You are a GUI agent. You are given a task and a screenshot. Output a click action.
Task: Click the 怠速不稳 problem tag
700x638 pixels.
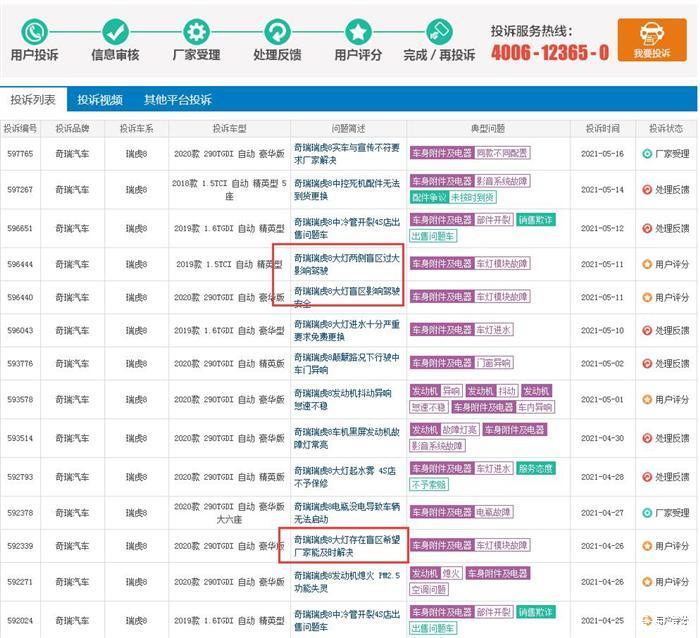click(x=429, y=407)
